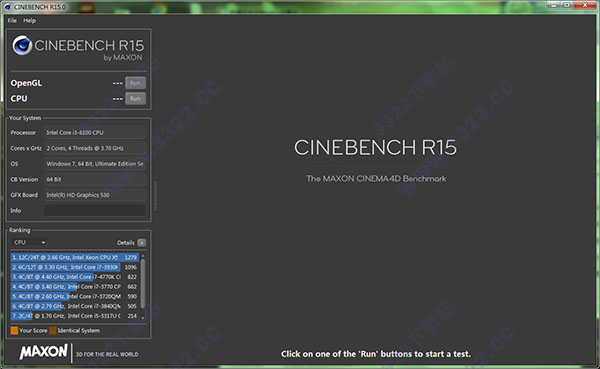
Task: Click the left panel collapse grip handle
Action: (x=155, y=196)
